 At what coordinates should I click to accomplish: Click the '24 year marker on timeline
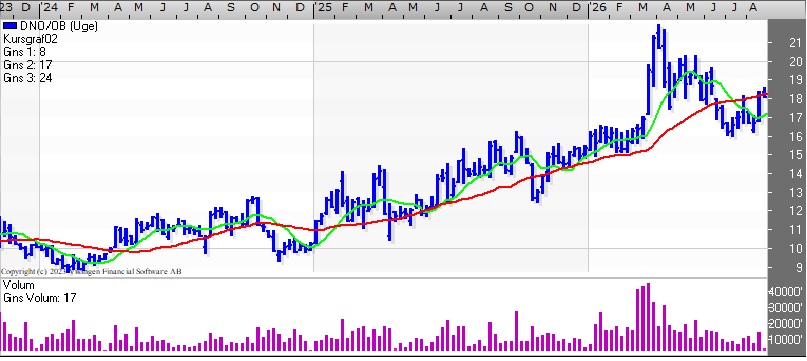(x=51, y=8)
